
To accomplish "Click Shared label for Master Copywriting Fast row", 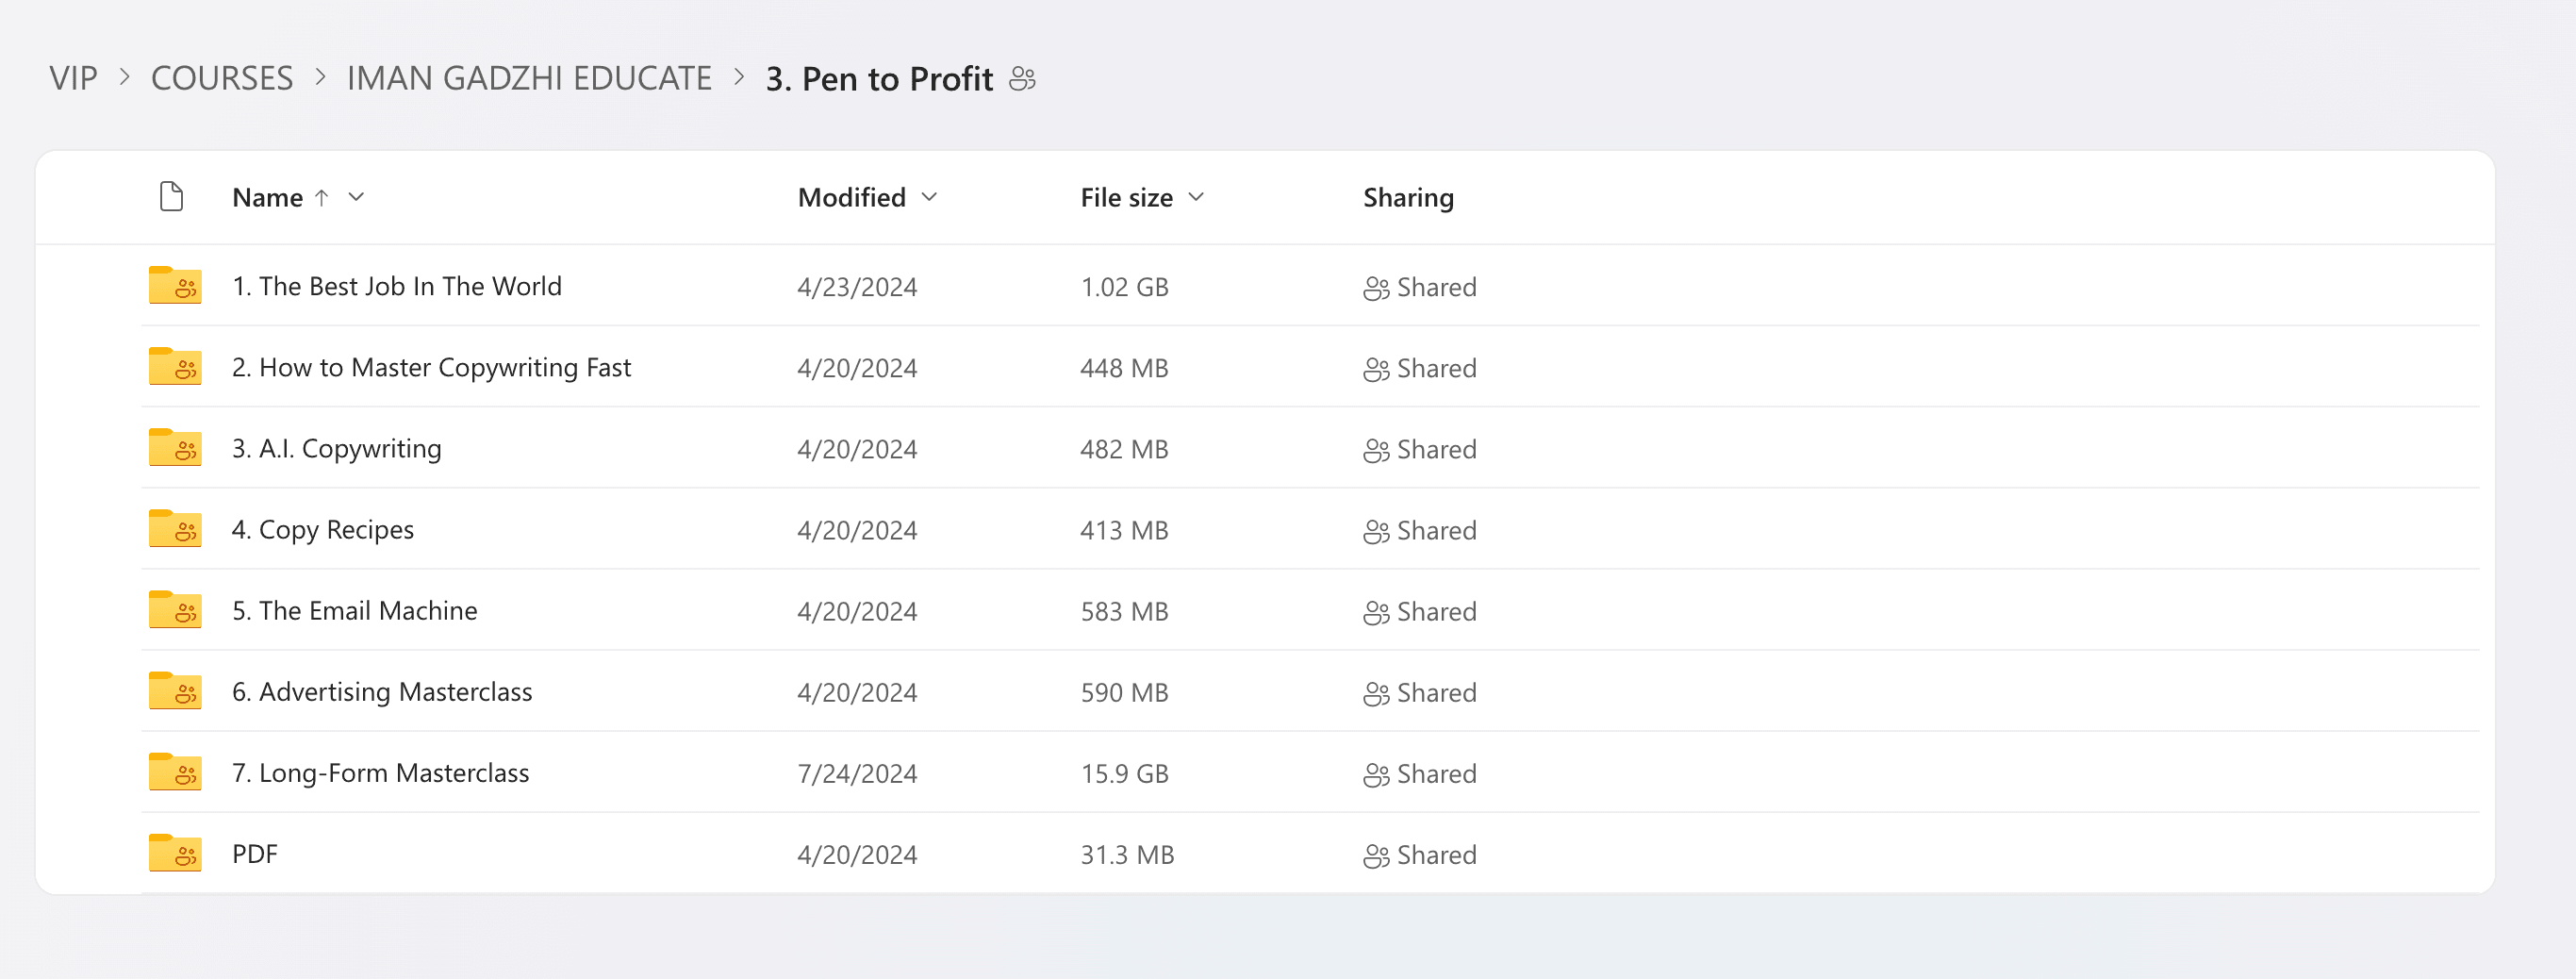I will (x=1436, y=368).
